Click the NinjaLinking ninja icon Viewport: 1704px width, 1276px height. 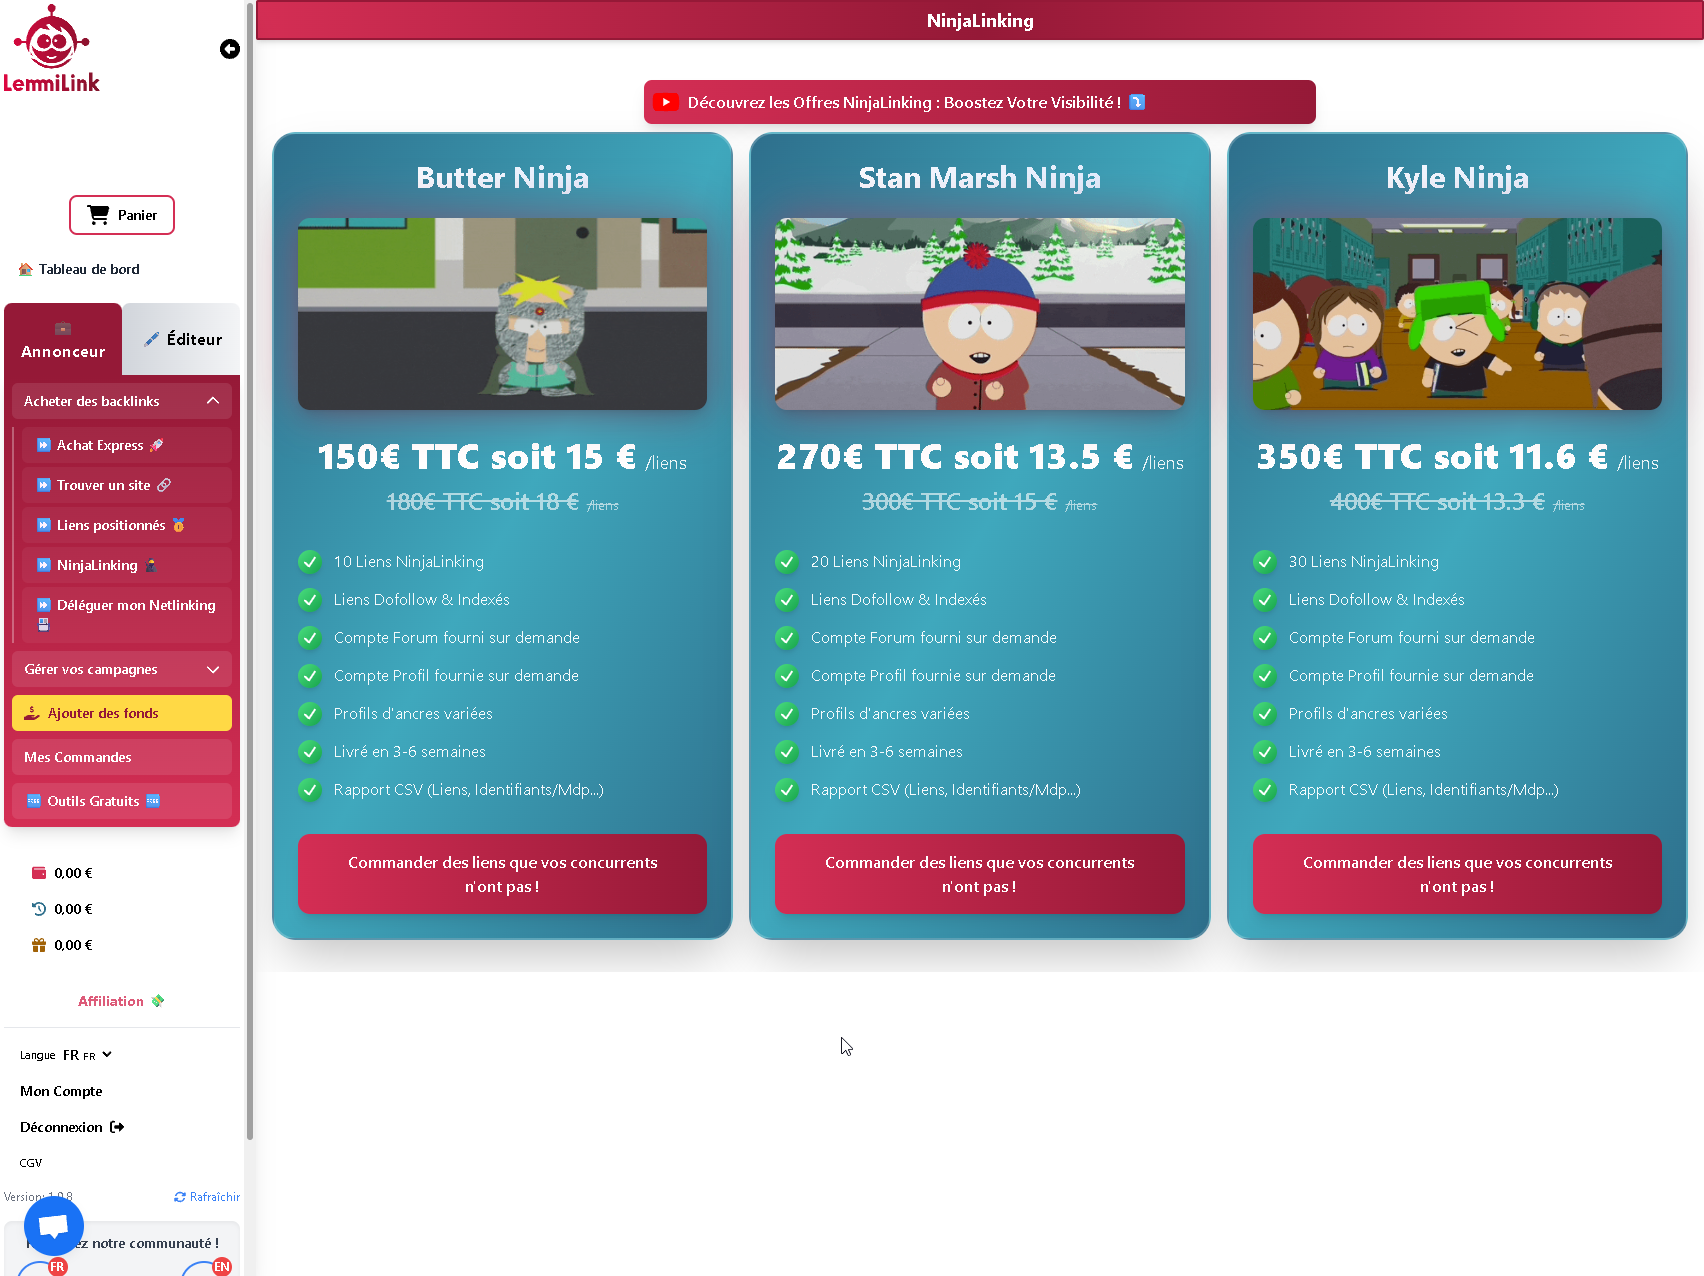(151, 565)
